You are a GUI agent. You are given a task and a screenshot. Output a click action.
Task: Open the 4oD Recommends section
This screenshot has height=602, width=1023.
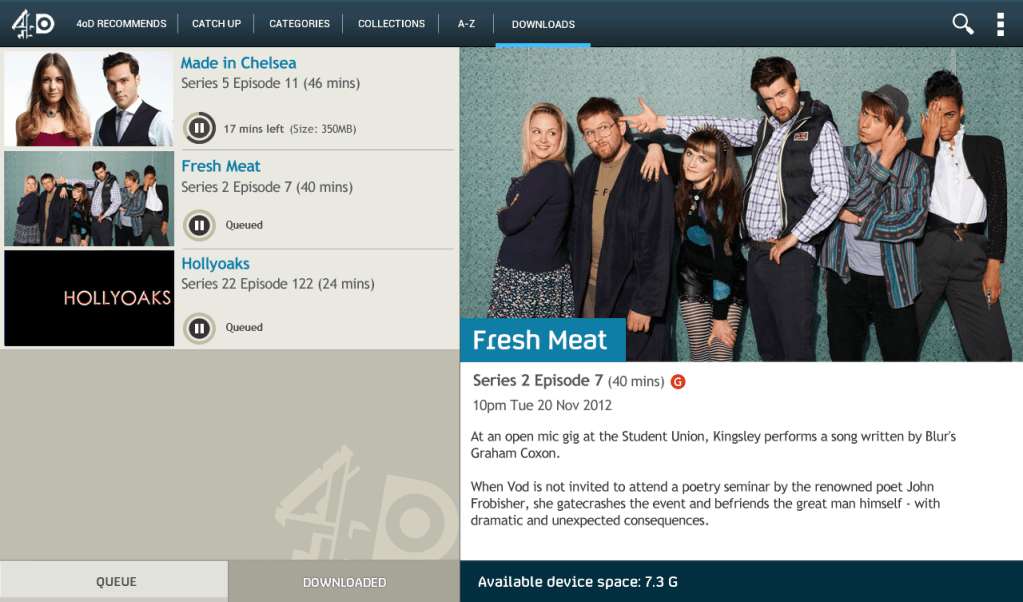(121, 23)
